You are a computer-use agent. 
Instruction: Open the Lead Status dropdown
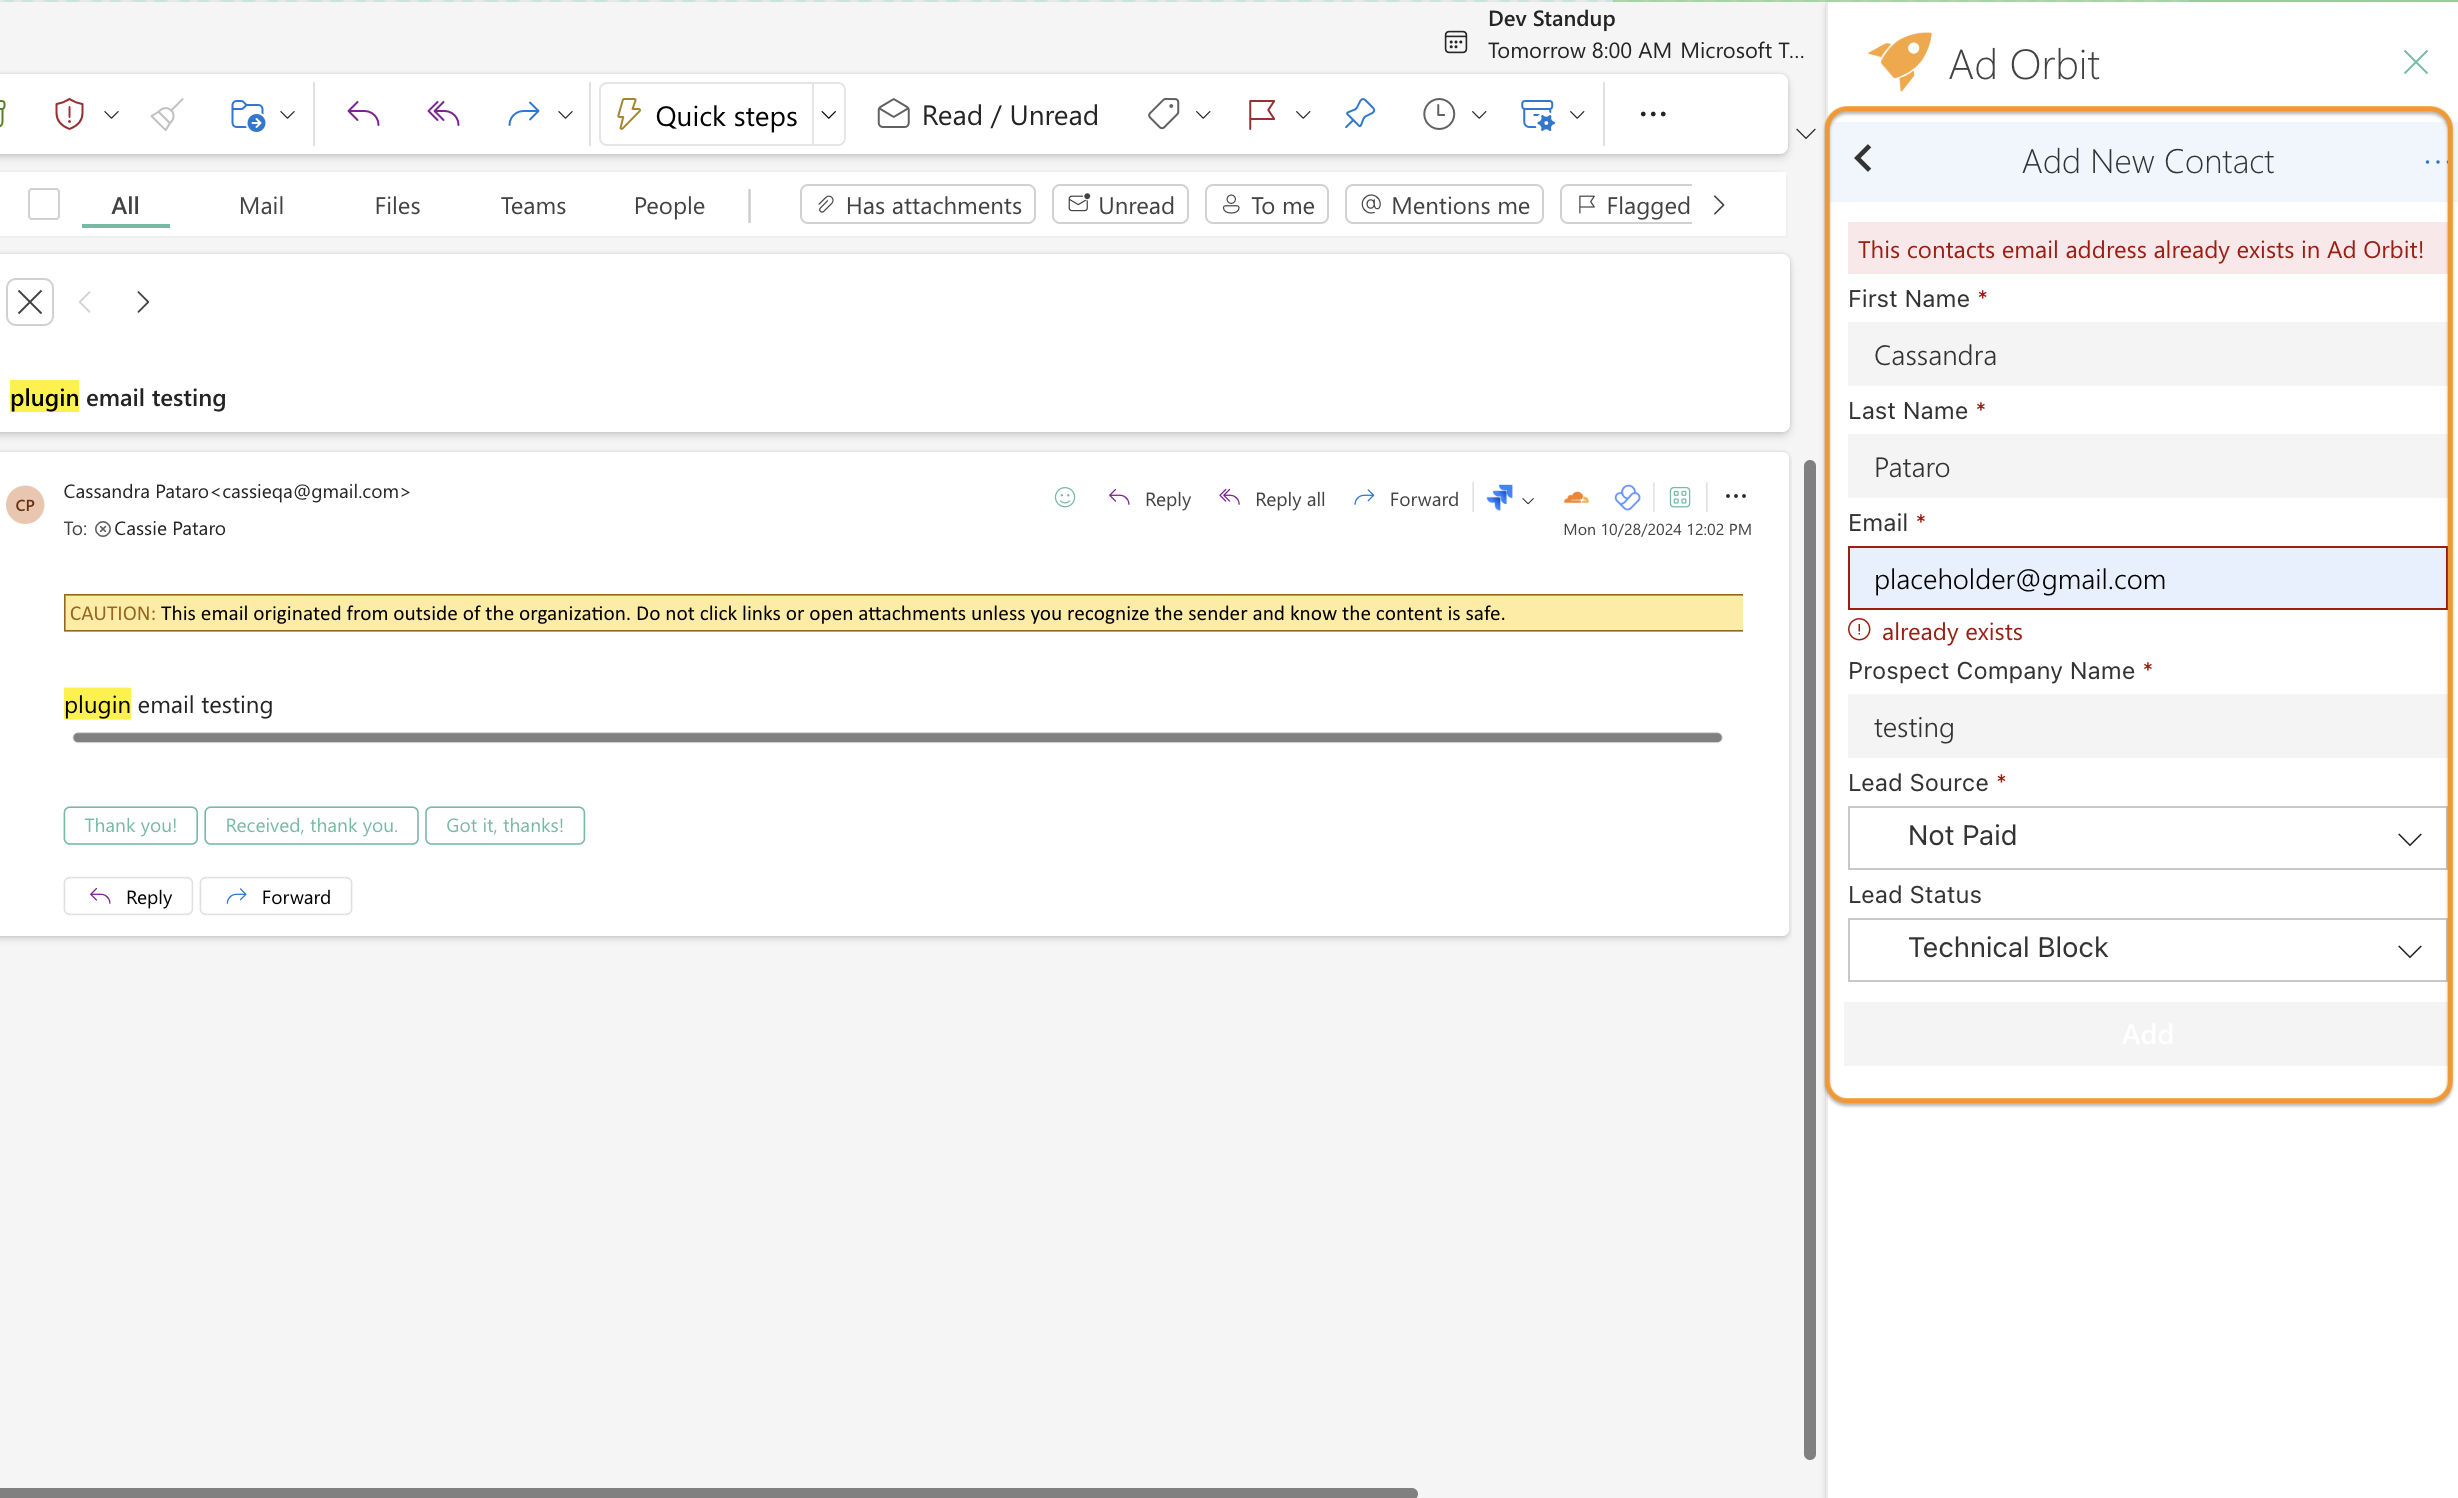click(x=2147, y=949)
